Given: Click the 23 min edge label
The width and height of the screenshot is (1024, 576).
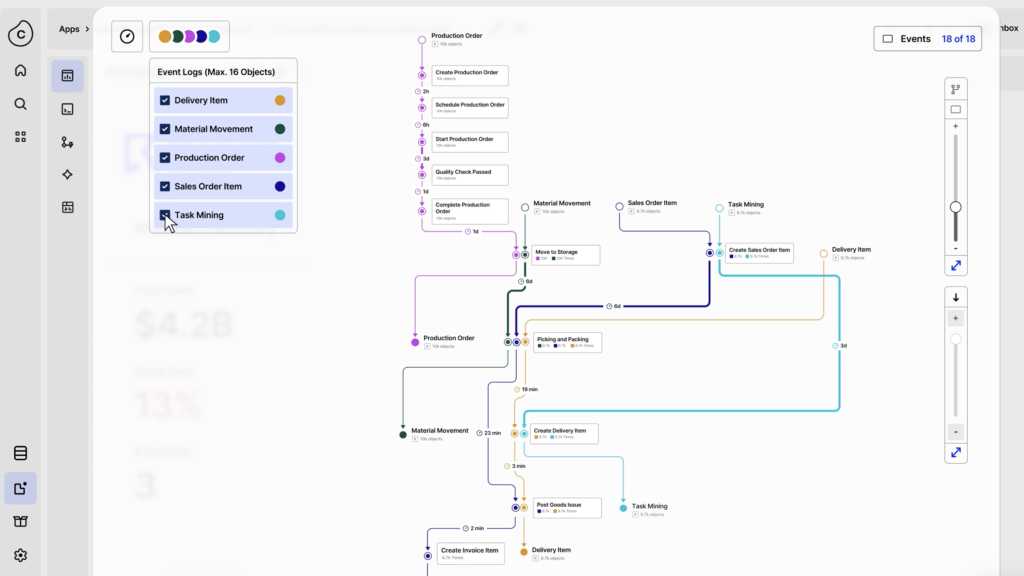Looking at the screenshot, I should point(489,433).
